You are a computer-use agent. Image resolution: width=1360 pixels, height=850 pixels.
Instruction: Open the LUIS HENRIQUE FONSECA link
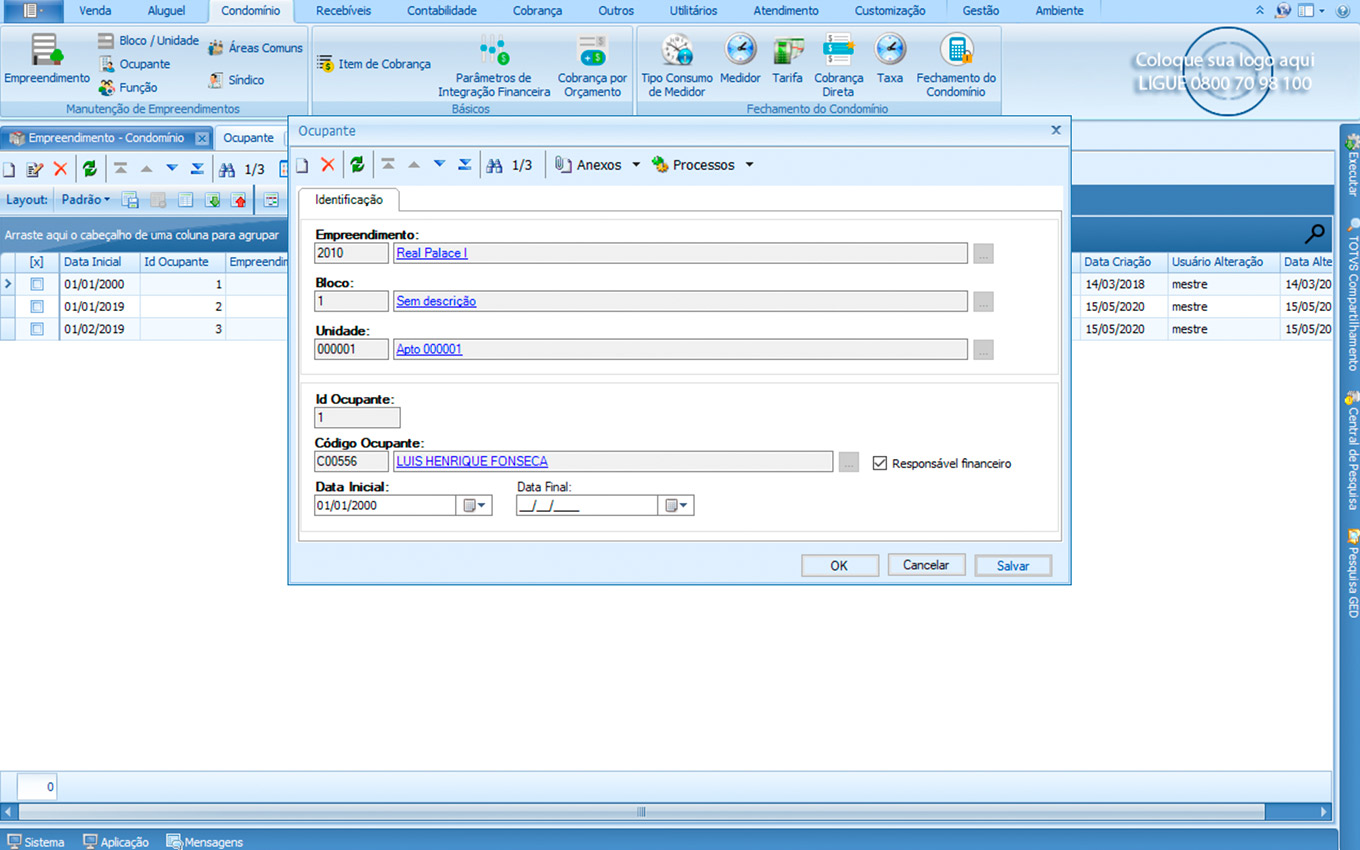(472, 461)
